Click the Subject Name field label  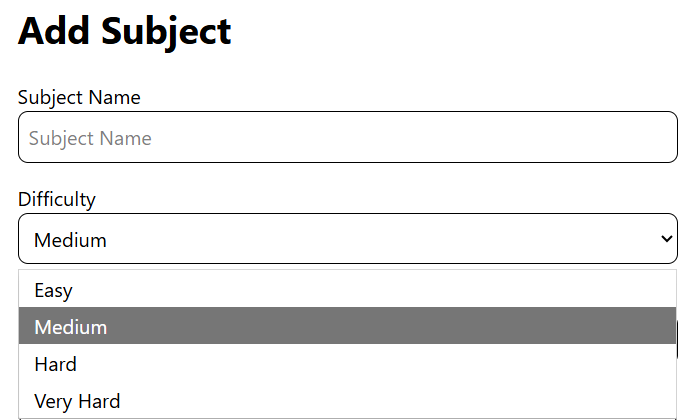[x=79, y=97]
